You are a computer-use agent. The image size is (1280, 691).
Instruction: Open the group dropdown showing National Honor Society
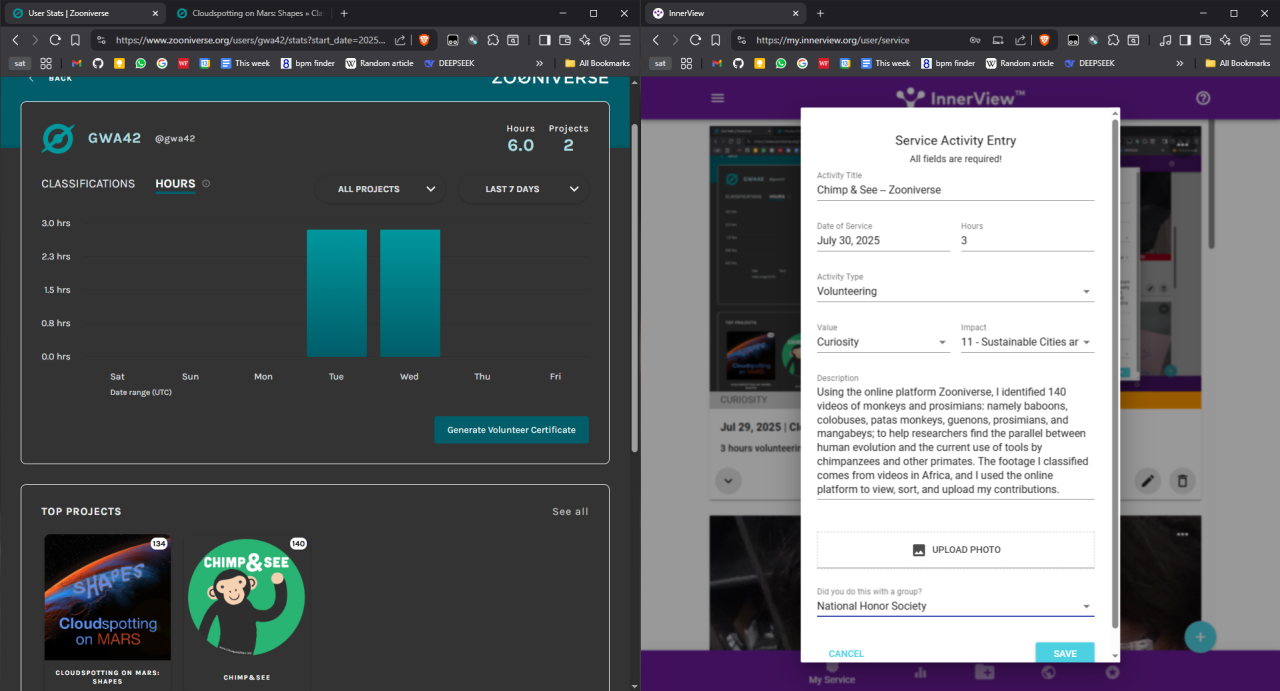pos(954,606)
